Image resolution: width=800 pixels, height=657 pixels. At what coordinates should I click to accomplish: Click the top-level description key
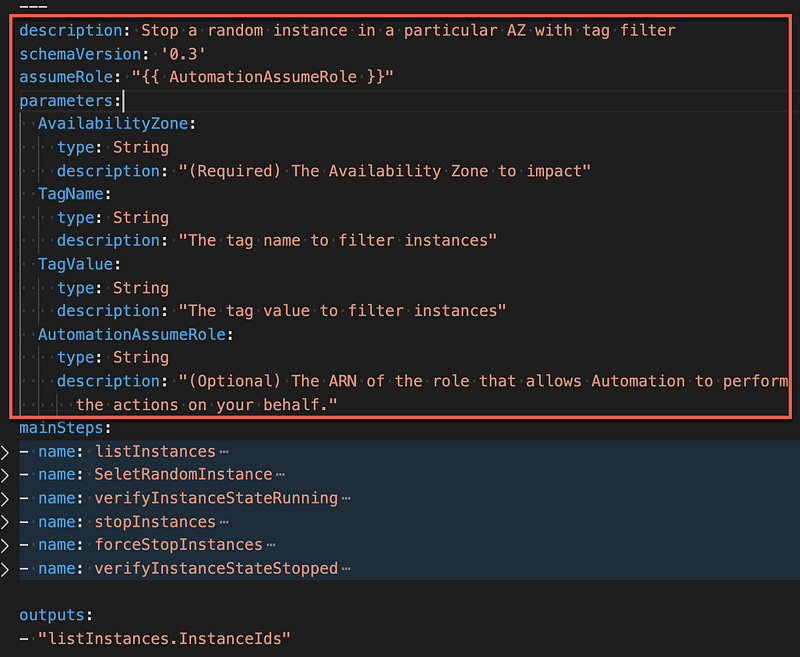coord(70,31)
